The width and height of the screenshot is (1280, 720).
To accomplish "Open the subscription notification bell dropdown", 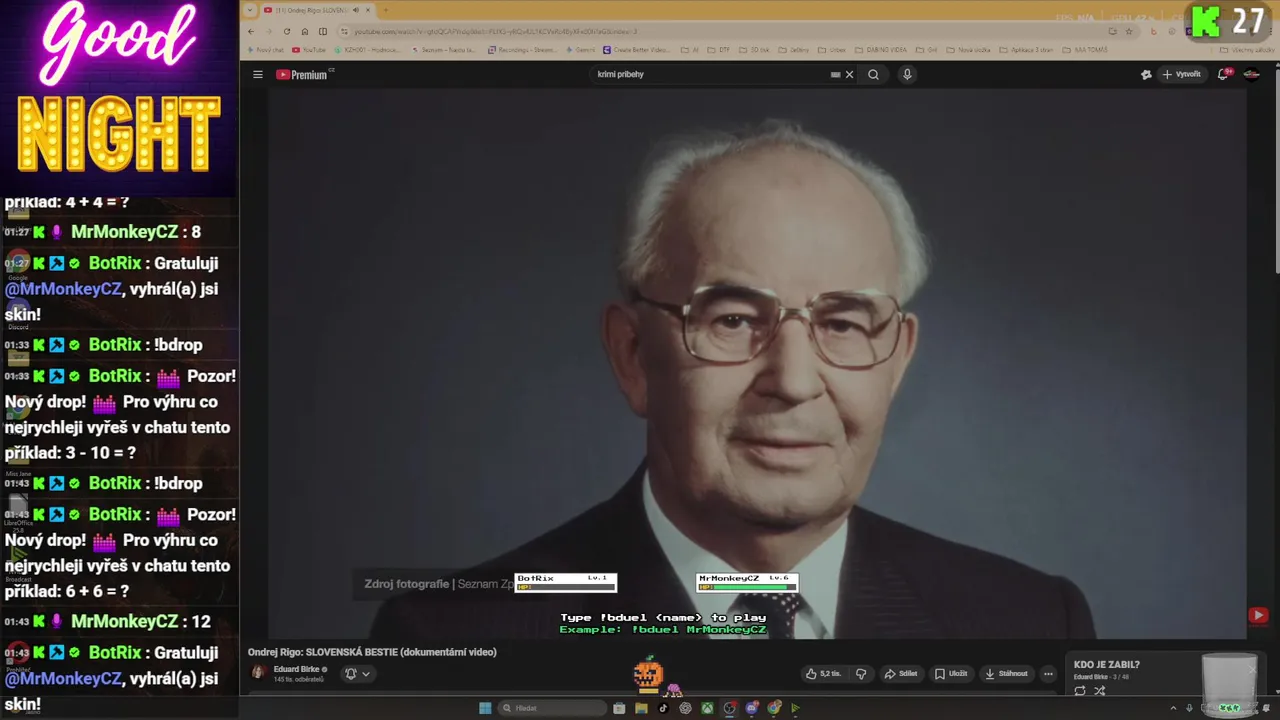I will [357, 674].
